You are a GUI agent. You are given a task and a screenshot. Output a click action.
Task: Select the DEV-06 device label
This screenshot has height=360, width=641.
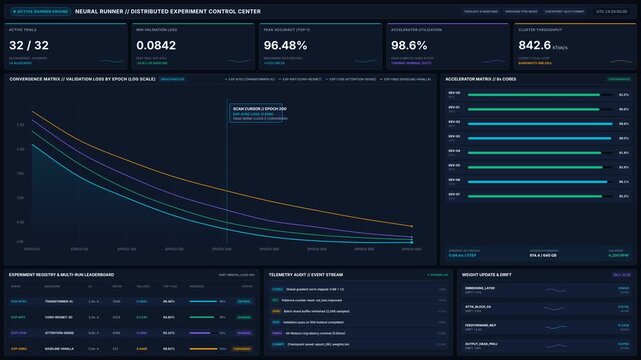454,180
